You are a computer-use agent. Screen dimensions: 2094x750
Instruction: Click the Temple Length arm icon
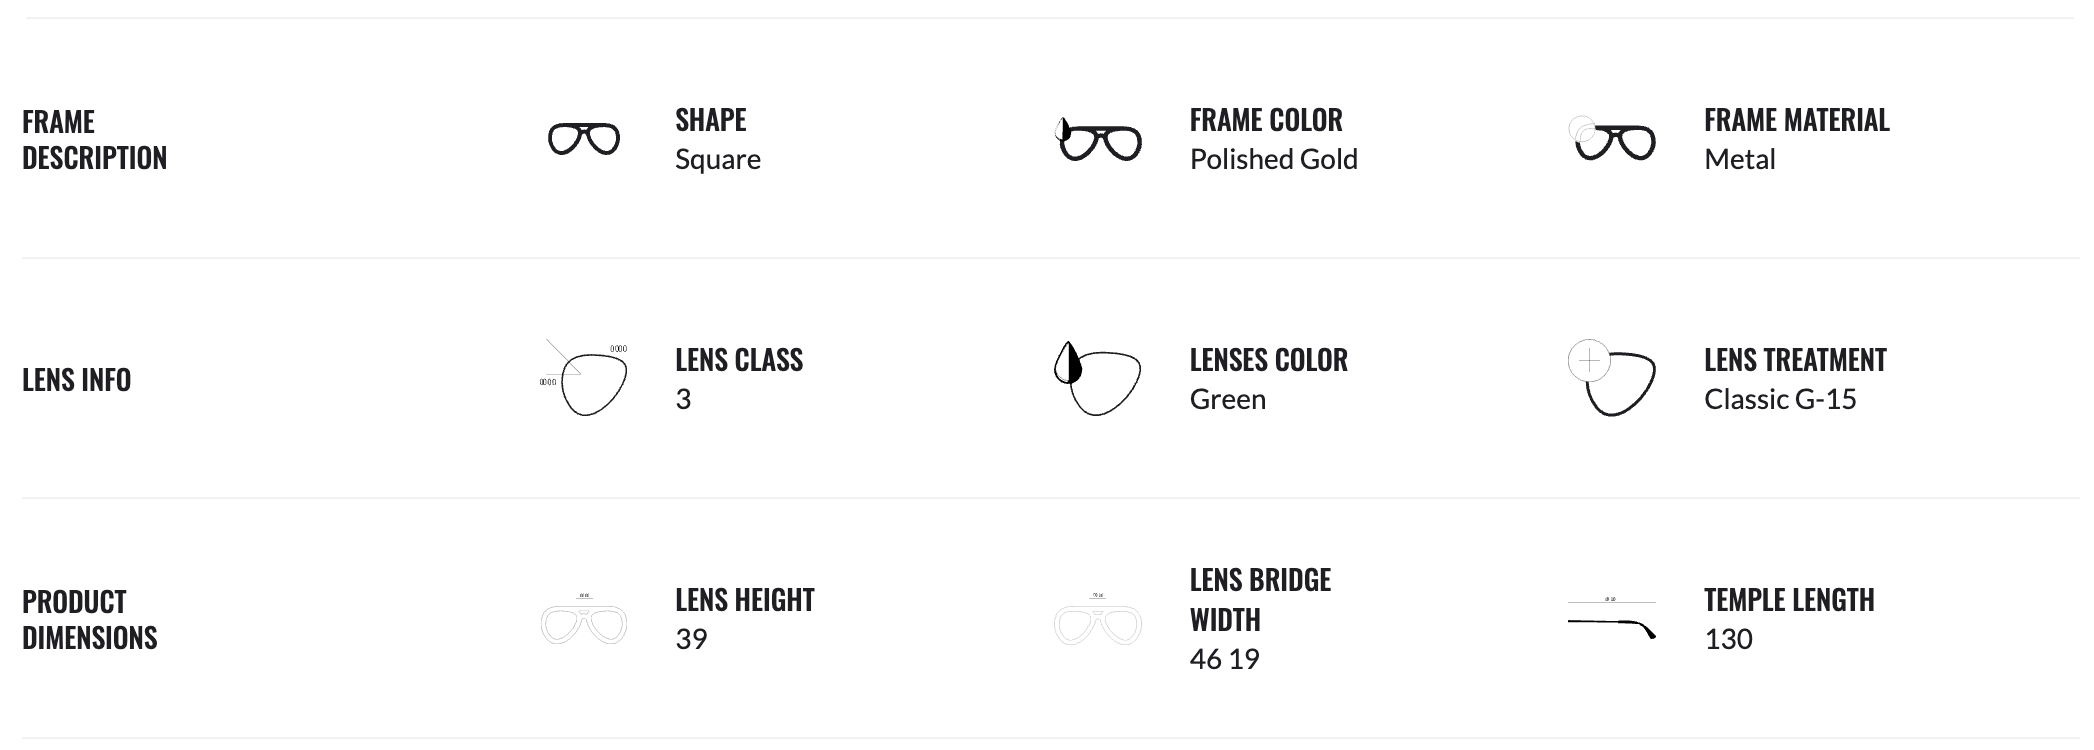tap(1611, 622)
